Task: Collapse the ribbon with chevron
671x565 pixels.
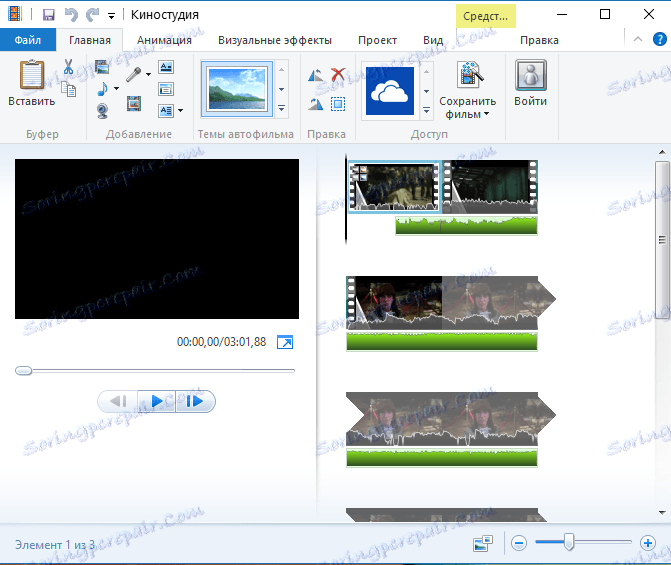Action: click(x=638, y=39)
